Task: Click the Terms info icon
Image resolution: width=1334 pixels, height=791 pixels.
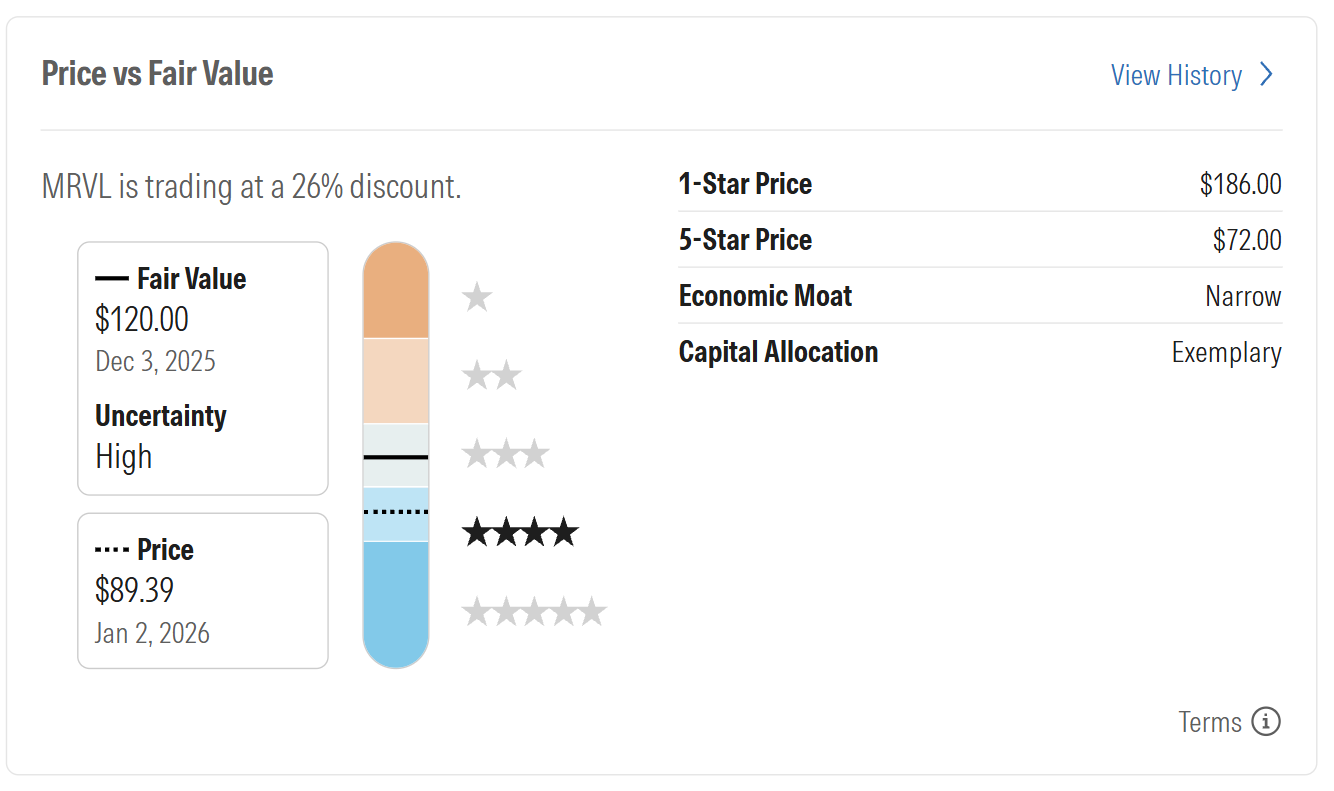Action: click(1266, 721)
